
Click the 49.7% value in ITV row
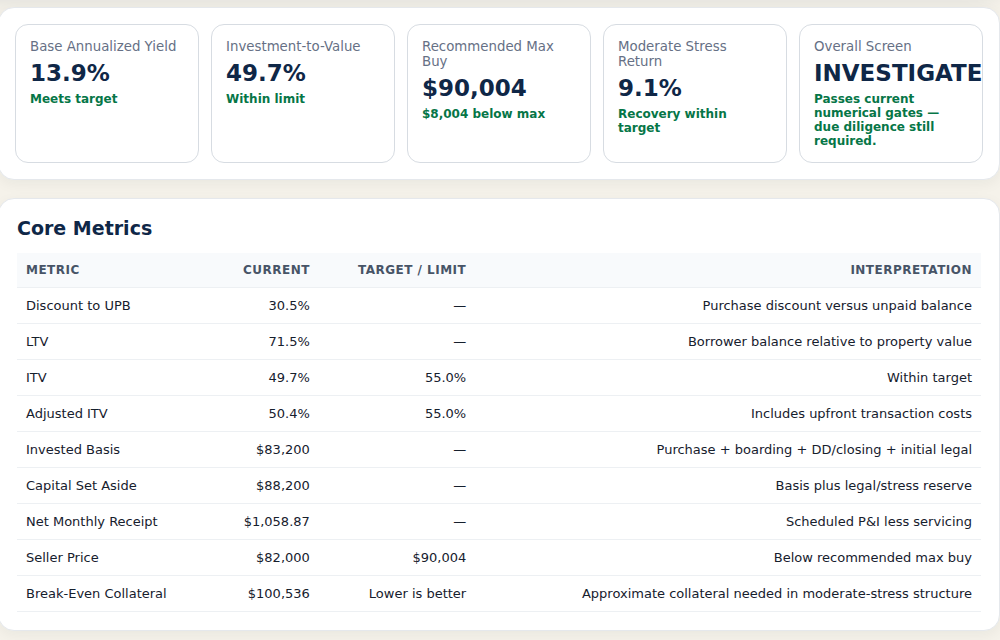point(289,378)
